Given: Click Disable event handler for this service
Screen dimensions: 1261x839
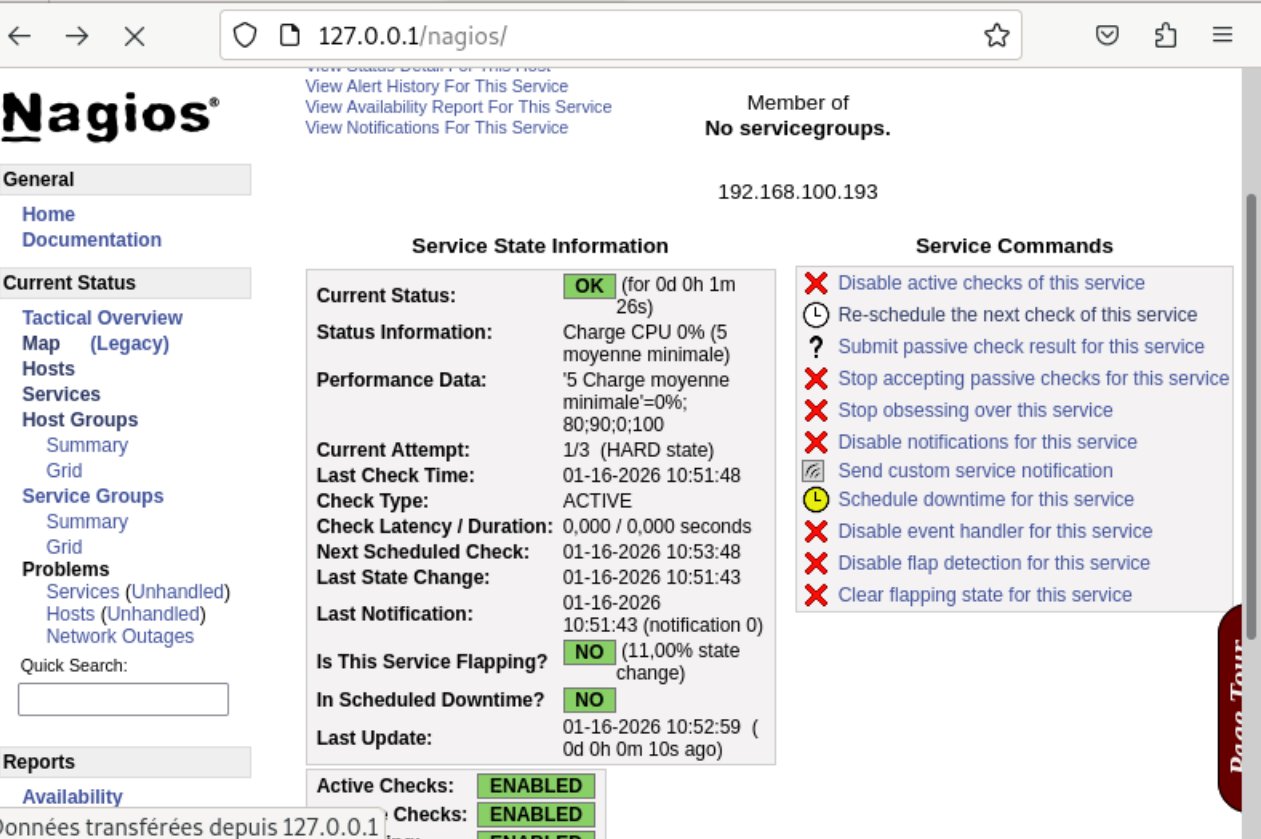Looking at the screenshot, I should 994,531.
